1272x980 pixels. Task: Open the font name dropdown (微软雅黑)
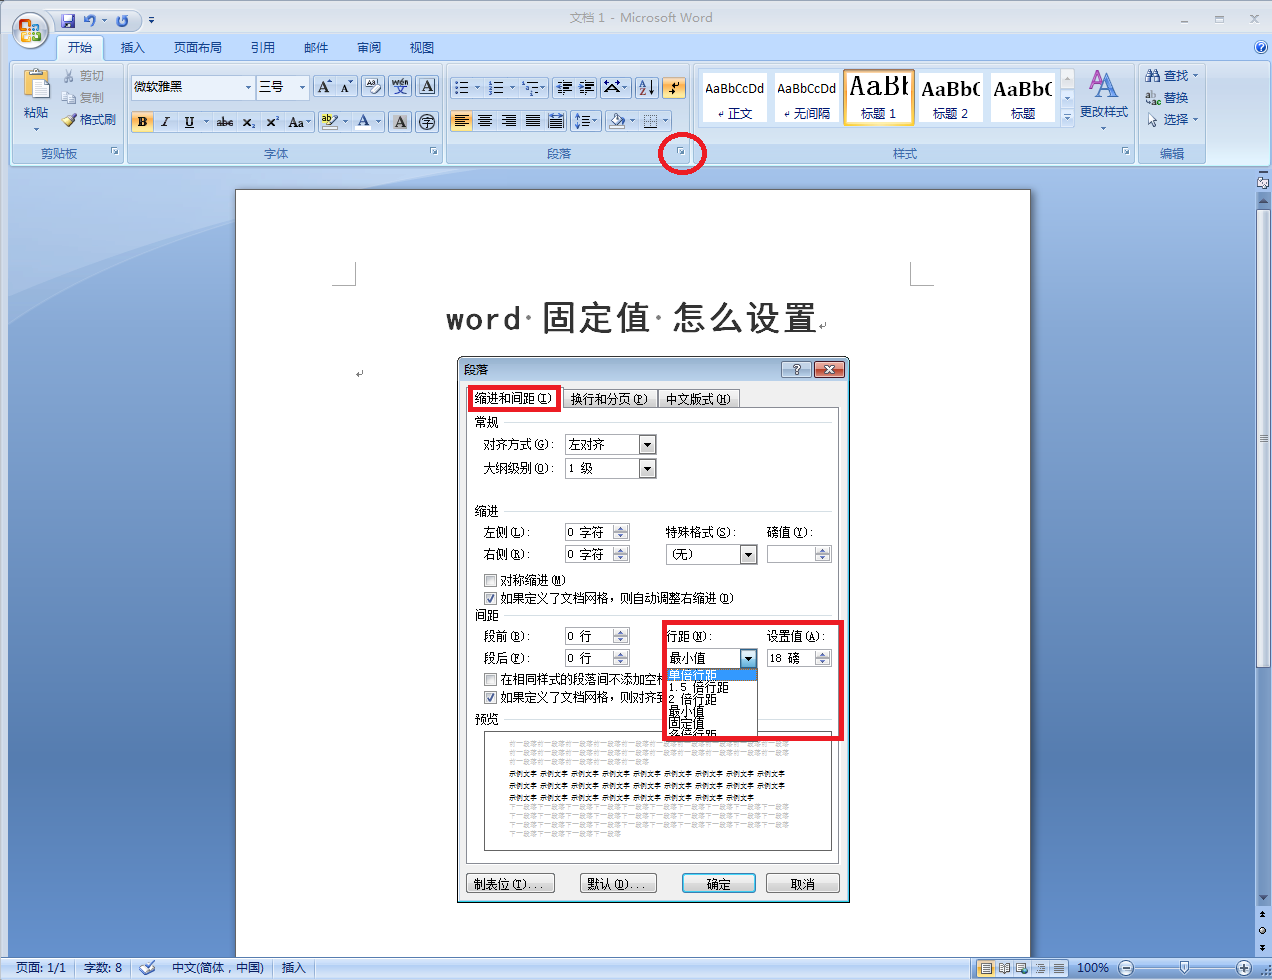pos(248,88)
